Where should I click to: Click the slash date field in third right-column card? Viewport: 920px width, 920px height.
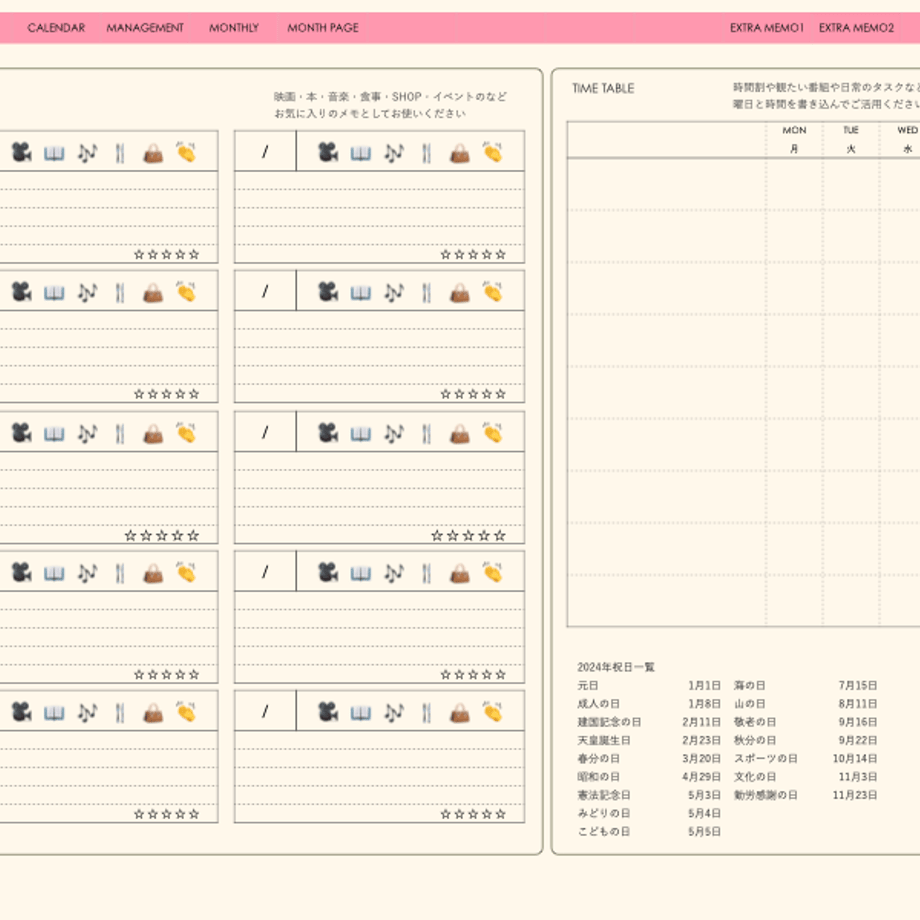tap(265, 432)
